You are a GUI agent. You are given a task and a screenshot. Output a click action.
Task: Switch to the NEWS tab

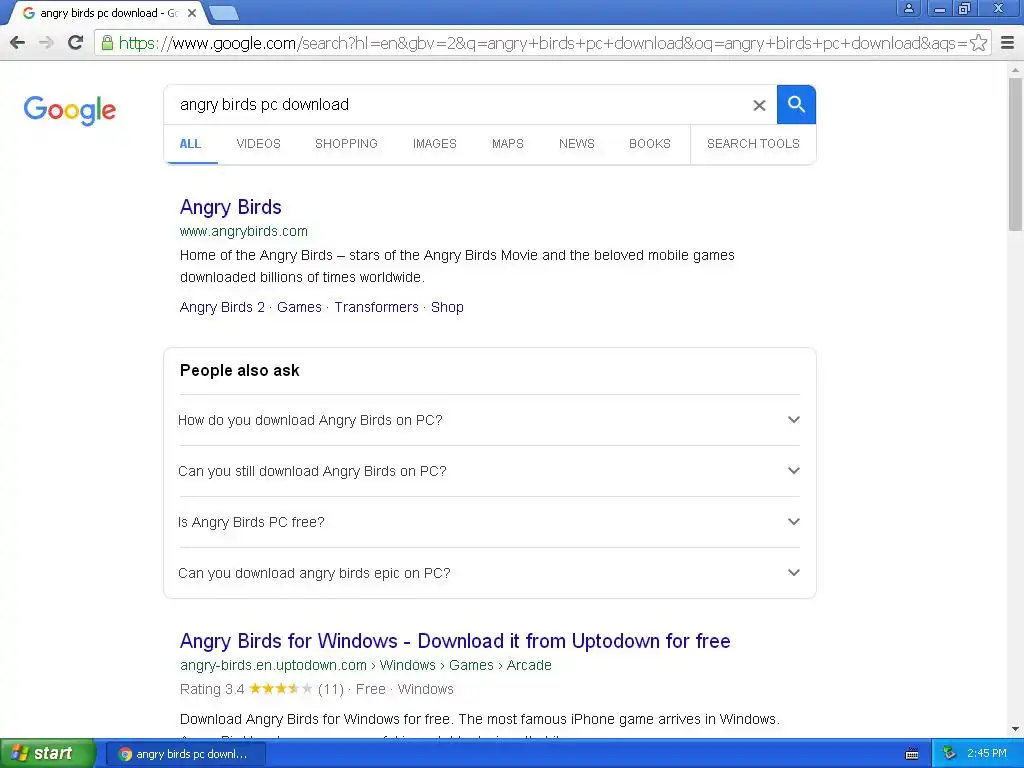(577, 144)
